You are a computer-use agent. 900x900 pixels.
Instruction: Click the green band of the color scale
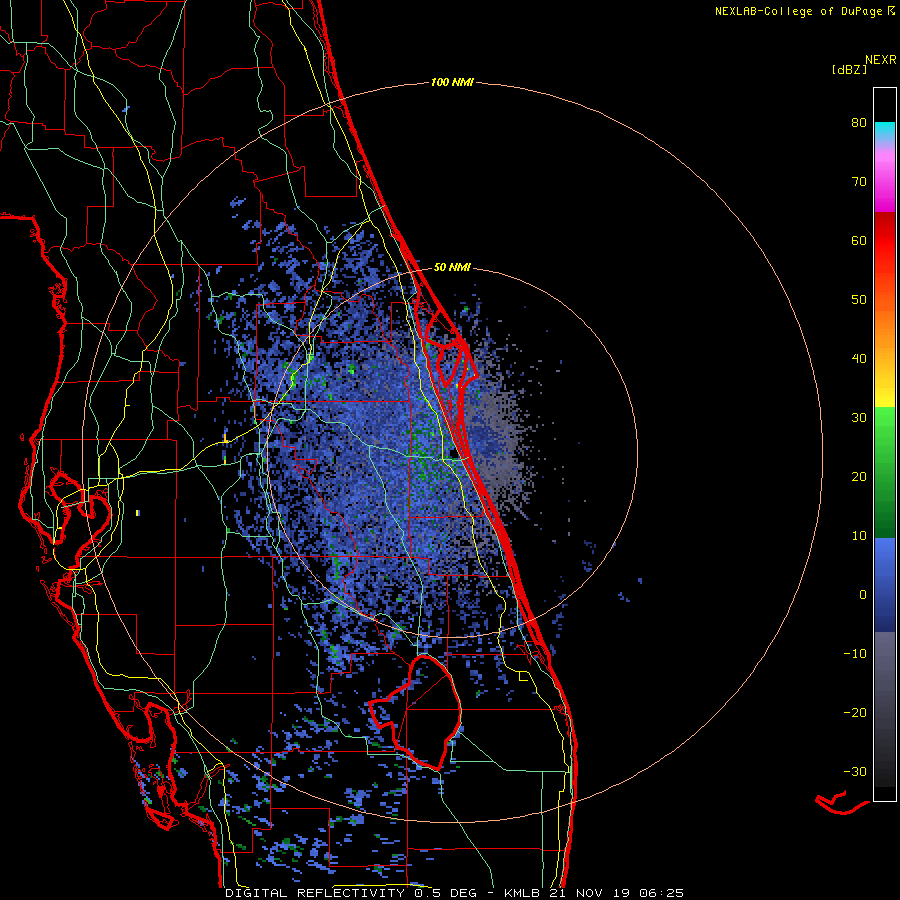click(x=885, y=473)
